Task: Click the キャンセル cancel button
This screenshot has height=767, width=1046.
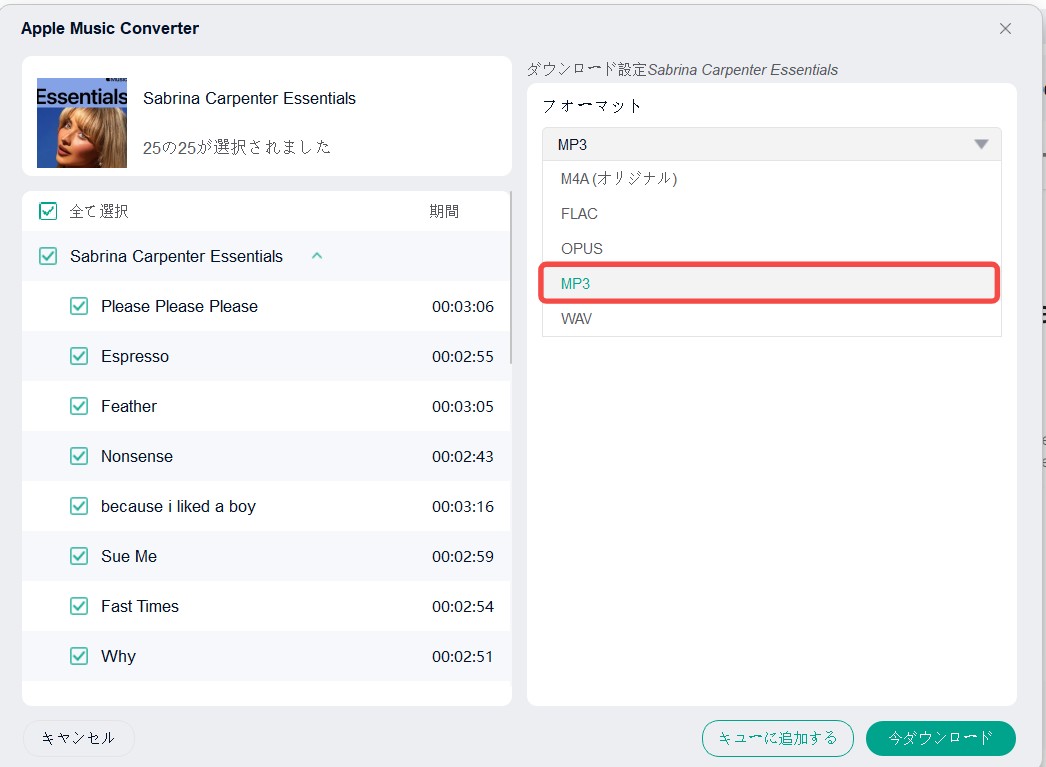Action: pos(79,738)
